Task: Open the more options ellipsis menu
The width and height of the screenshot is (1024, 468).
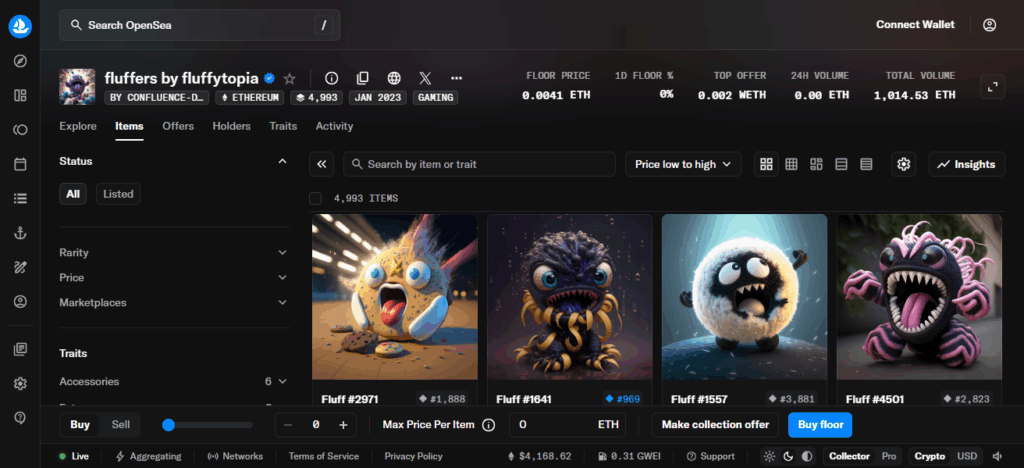Action: tap(456, 78)
